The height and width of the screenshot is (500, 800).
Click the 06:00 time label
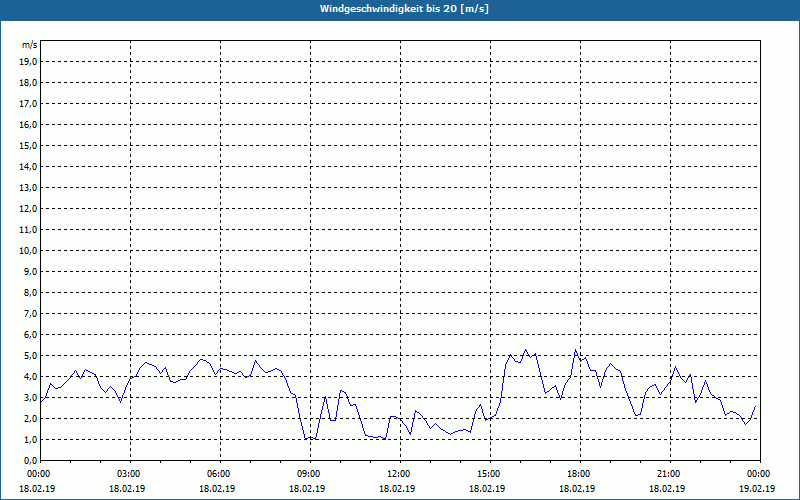pyautogui.click(x=217, y=474)
